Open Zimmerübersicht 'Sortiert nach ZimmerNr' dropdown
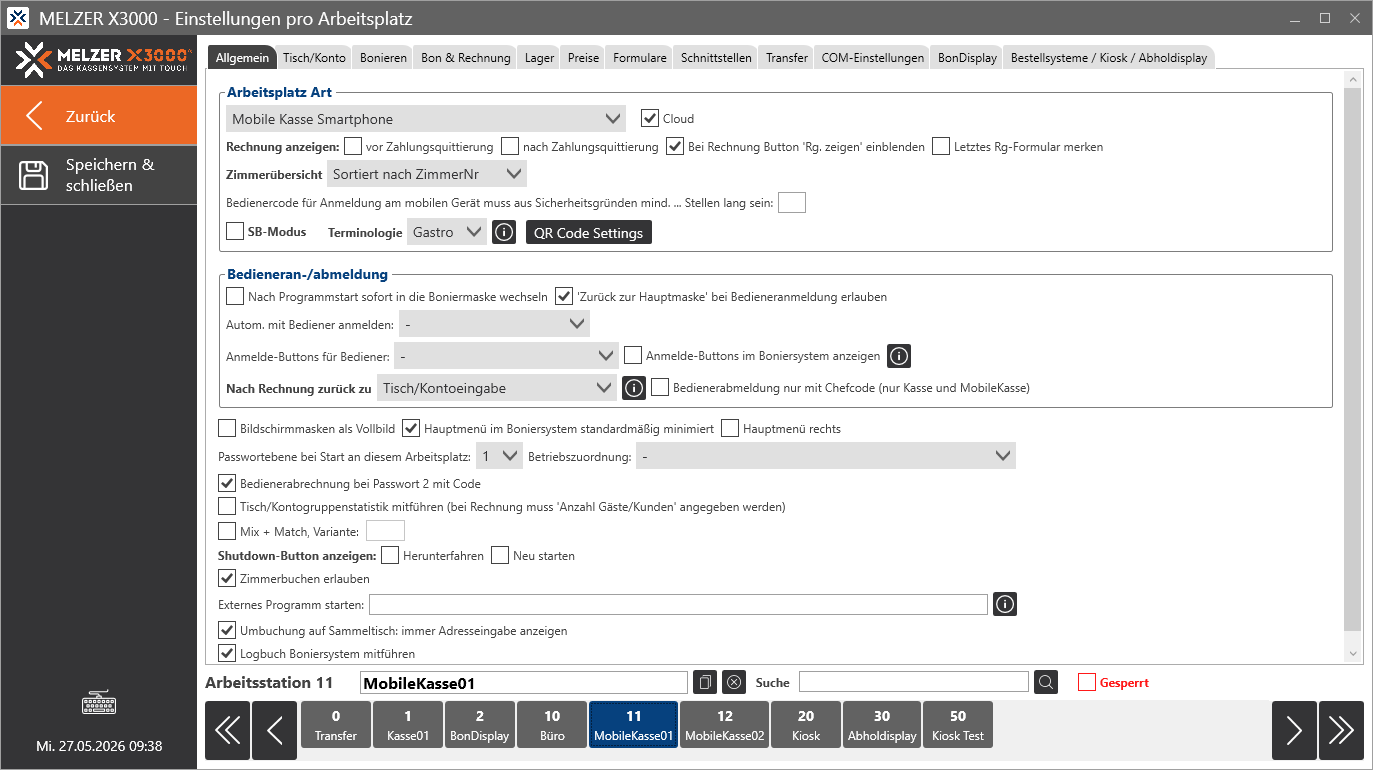Viewport: 1373px width, 770px height. (427, 174)
